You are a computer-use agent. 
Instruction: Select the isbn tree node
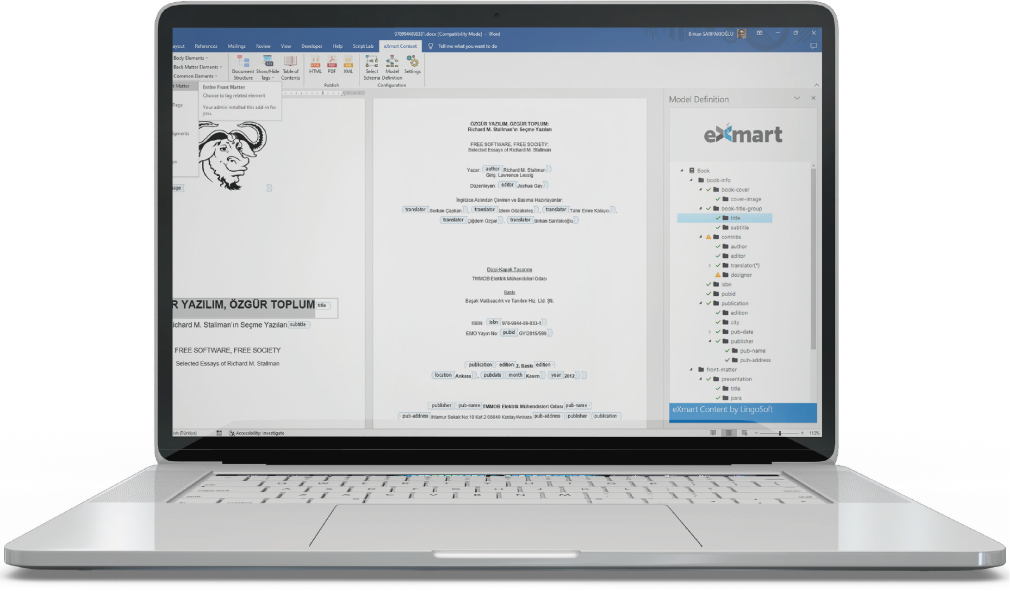pyautogui.click(x=727, y=285)
